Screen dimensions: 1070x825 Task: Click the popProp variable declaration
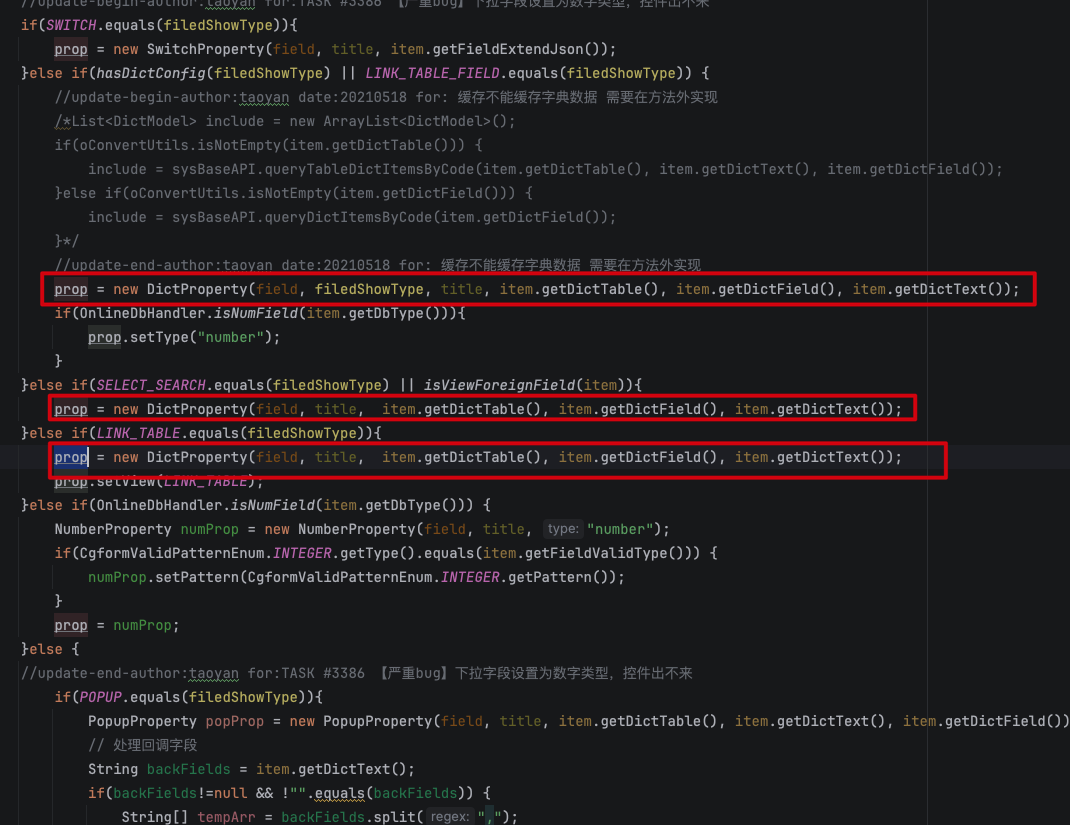(x=235, y=721)
